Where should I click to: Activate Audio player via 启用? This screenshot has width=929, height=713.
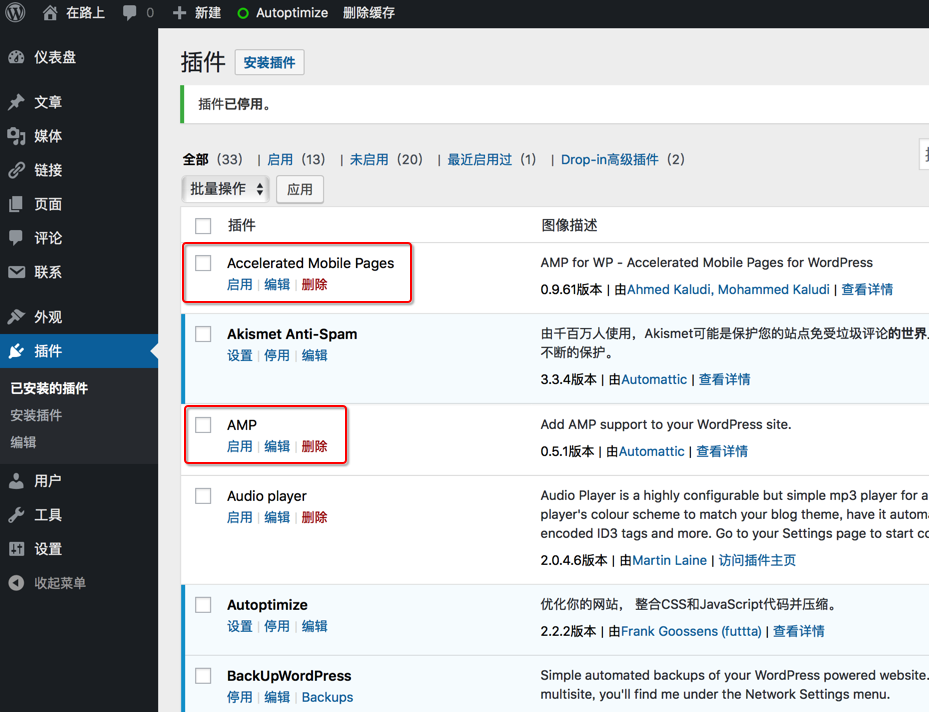point(240,517)
